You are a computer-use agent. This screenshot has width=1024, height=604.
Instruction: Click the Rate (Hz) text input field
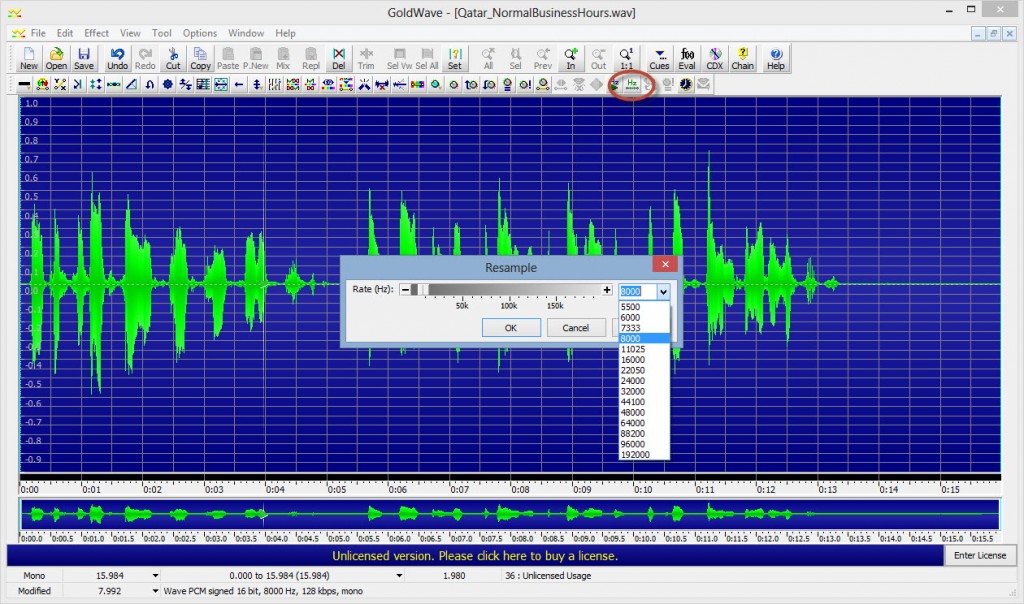coord(637,291)
